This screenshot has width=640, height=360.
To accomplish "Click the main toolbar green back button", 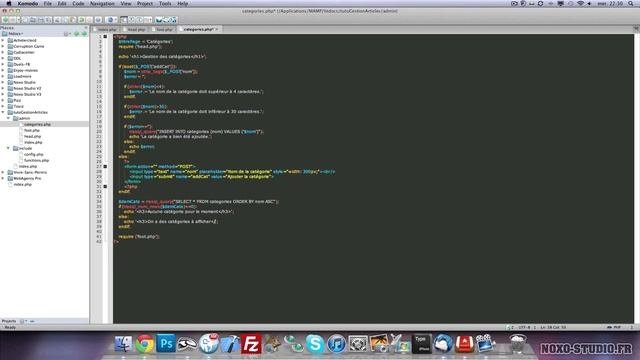I will pyautogui.click(x=5, y=20).
